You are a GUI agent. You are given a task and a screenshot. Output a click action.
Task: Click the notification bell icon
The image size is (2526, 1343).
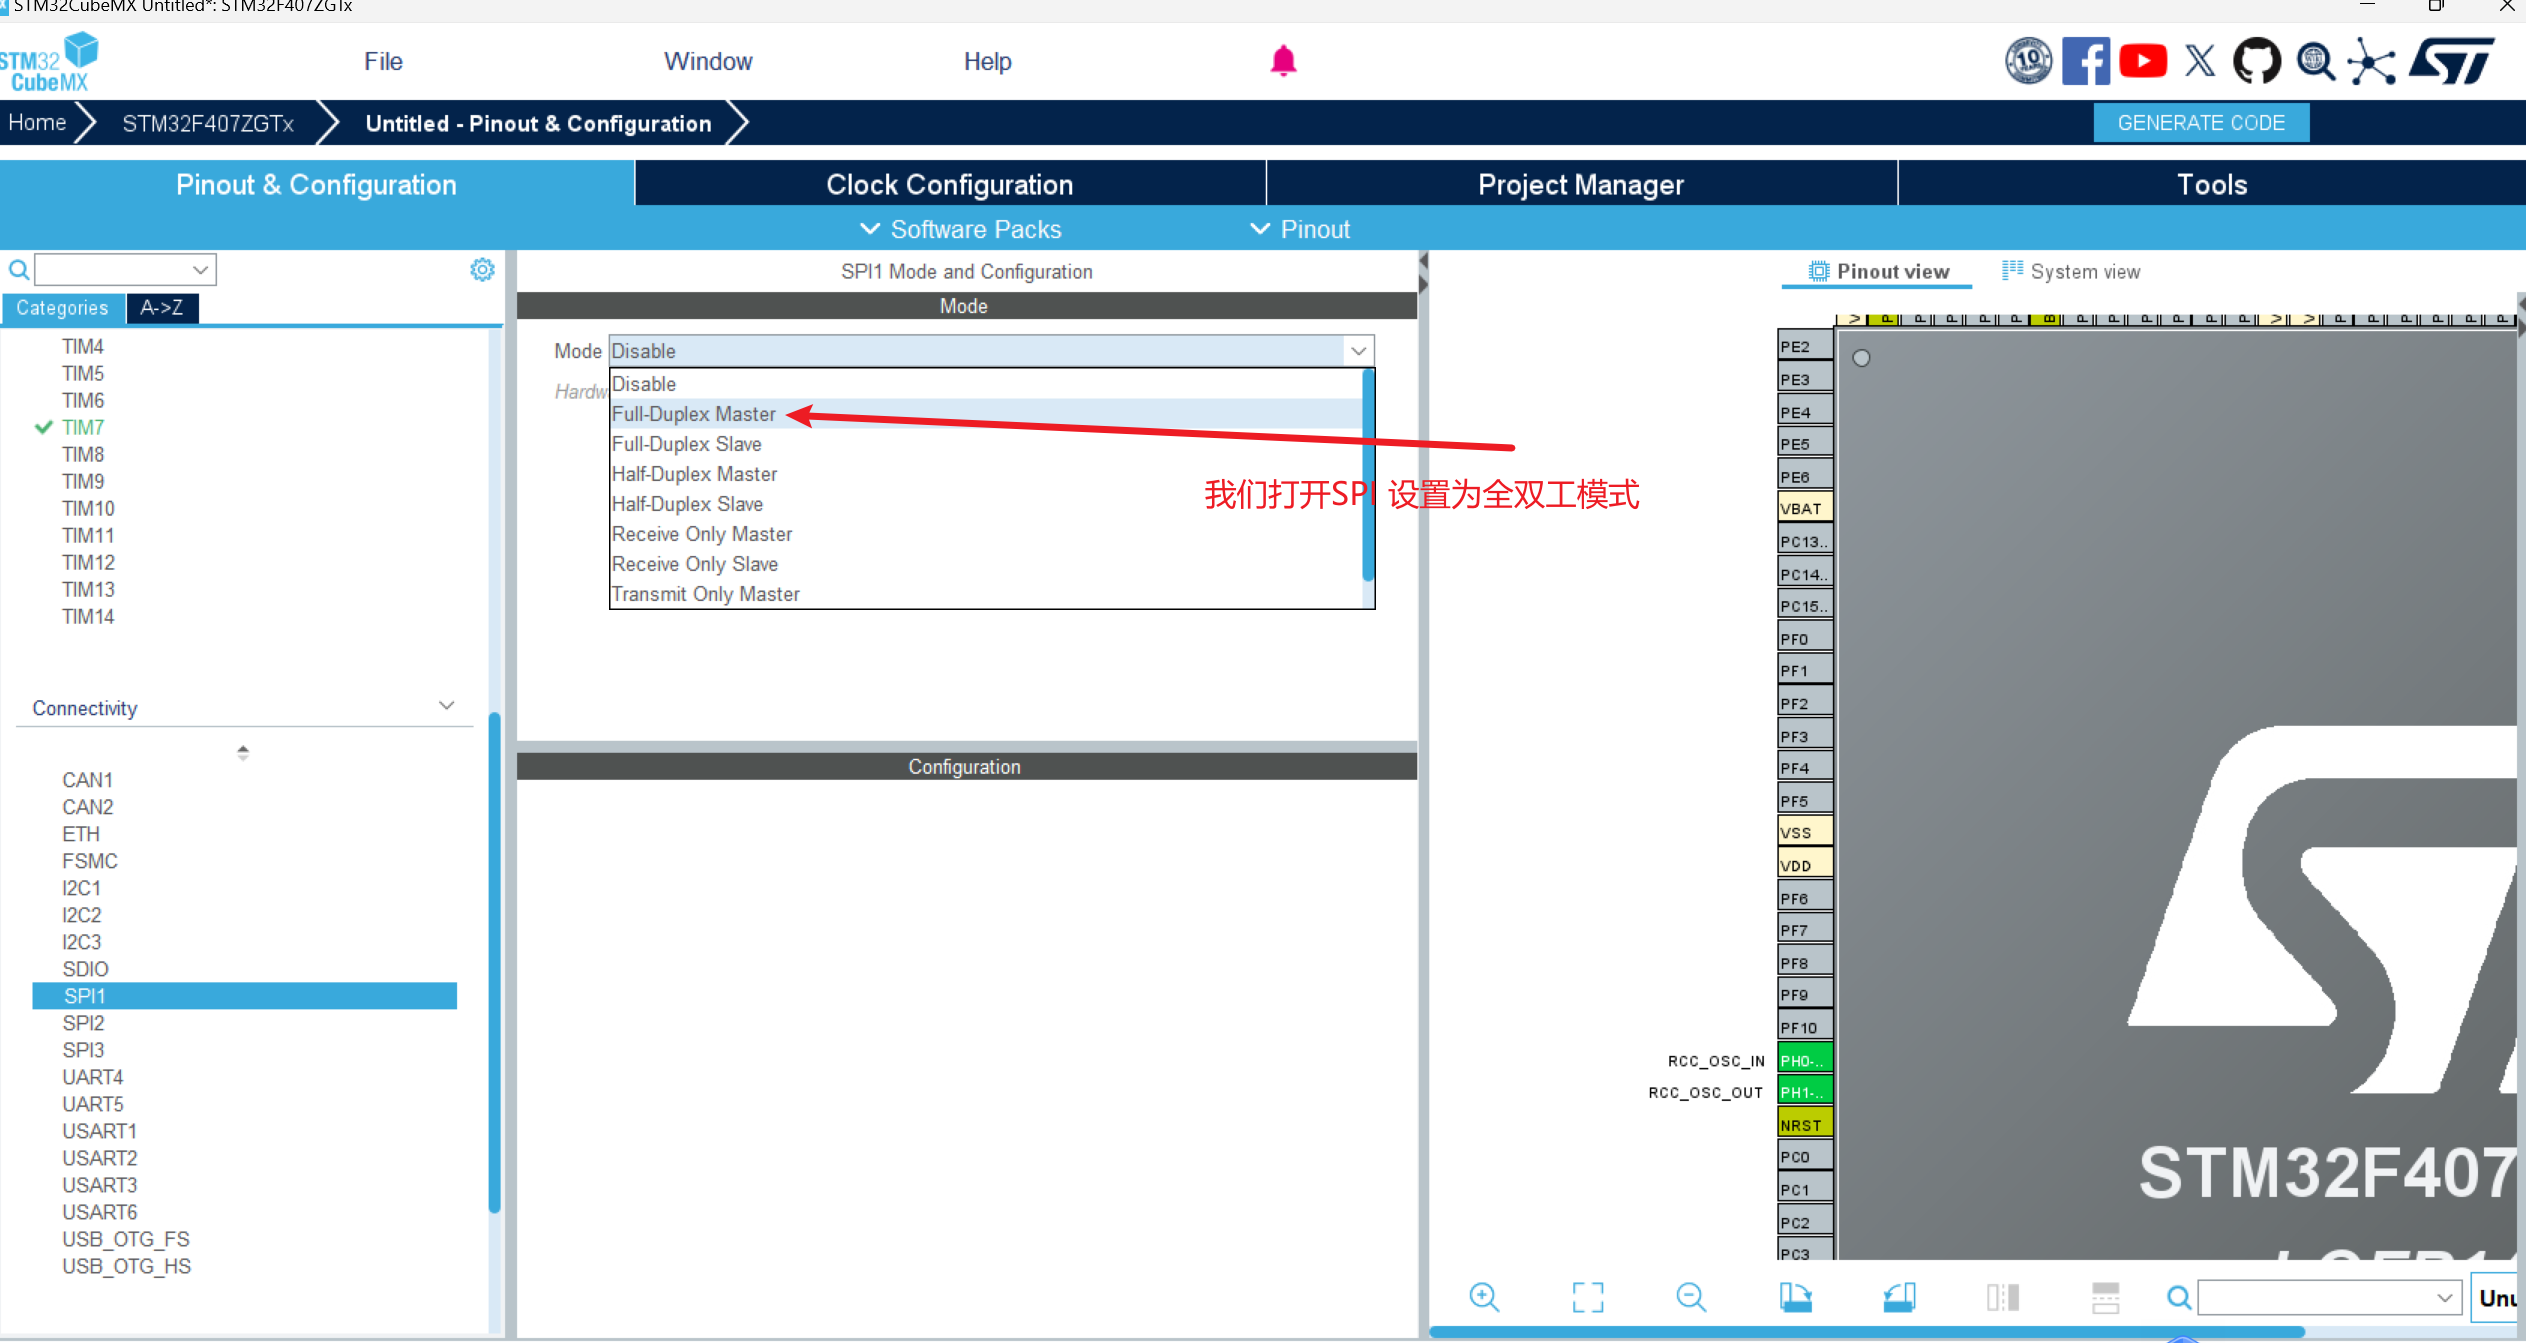click(x=1283, y=61)
